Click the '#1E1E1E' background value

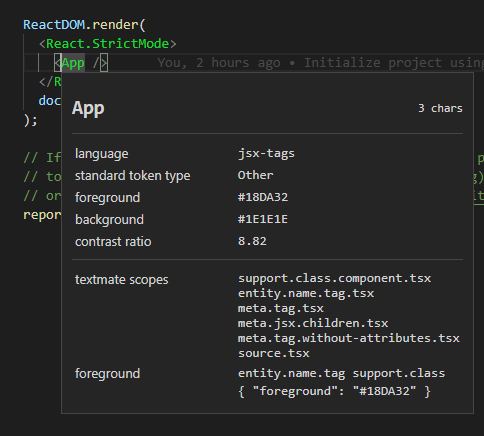263,219
